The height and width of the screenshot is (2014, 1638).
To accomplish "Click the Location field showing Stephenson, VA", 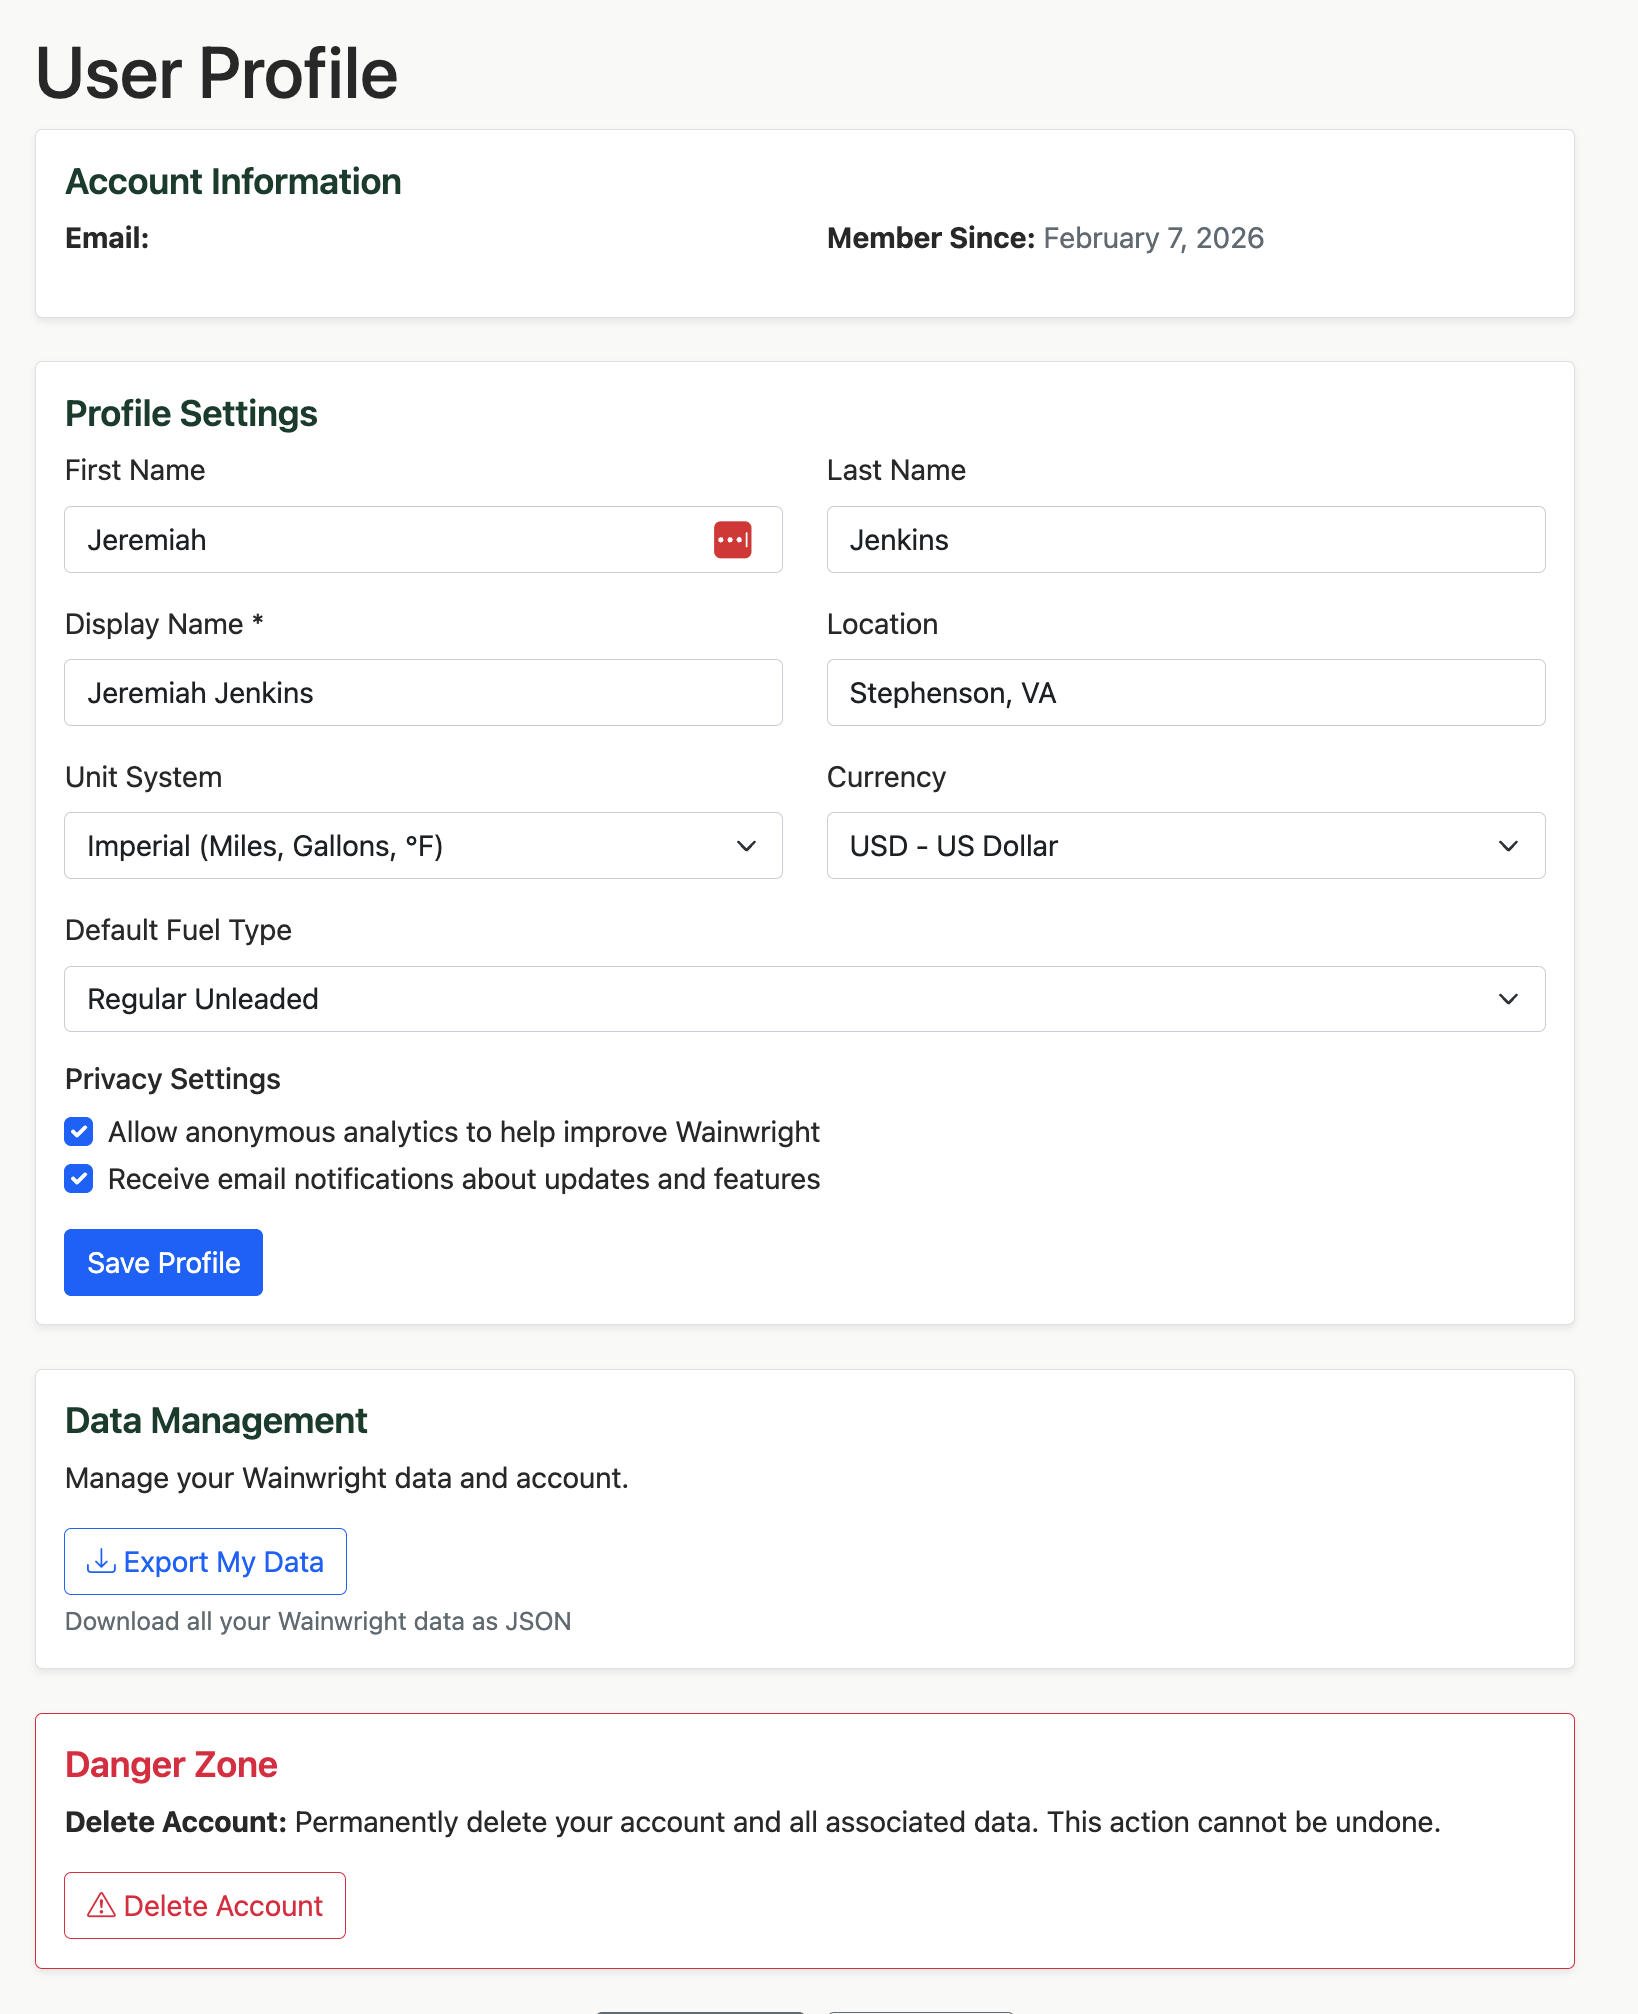I will 1185,692.
